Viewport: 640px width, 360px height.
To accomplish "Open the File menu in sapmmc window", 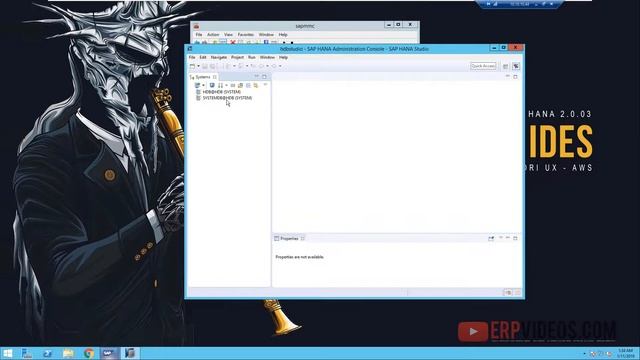I will pos(199,35).
